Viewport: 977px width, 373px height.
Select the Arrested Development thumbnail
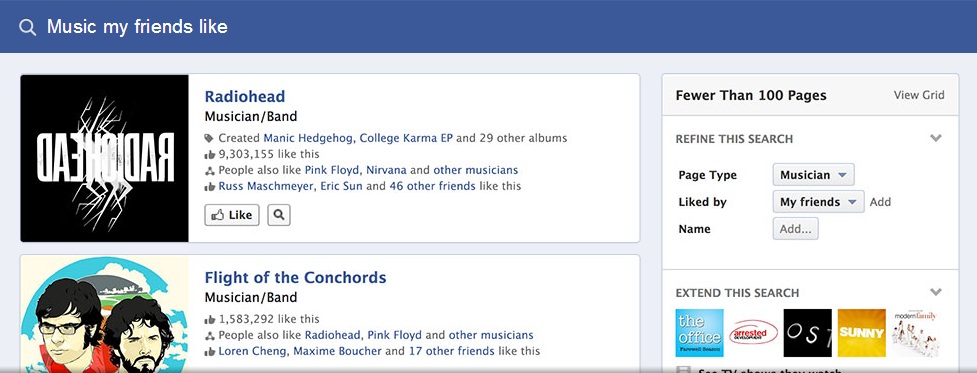coord(753,333)
